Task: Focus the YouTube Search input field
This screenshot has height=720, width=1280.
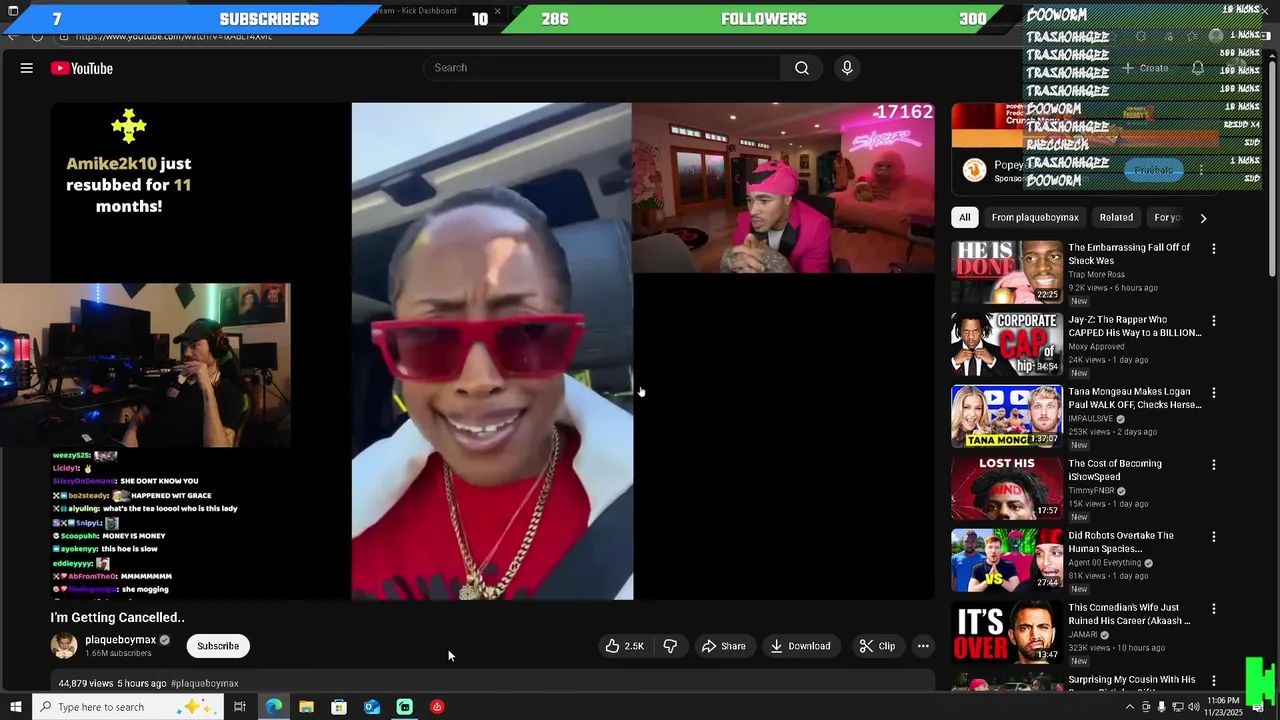Action: [602, 68]
